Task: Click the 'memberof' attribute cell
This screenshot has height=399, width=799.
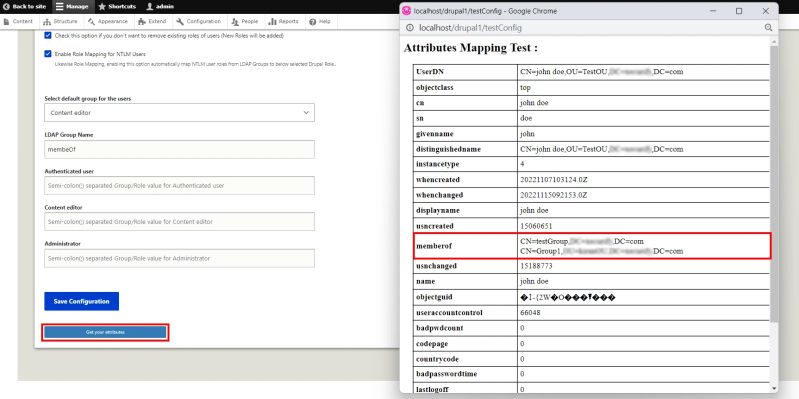Action: tap(465, 246)
